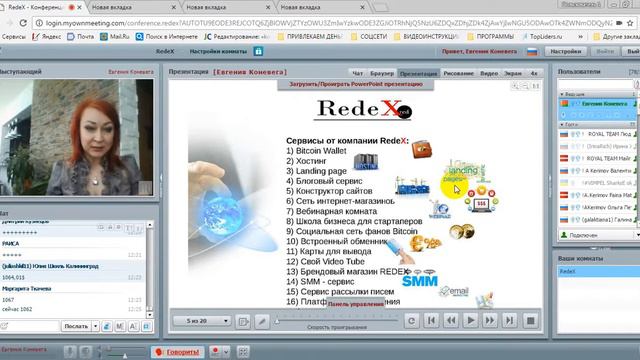Viewport: 640px width, 360px height.
Task: Click the A font size chat icon
Action: coord(133,326)
